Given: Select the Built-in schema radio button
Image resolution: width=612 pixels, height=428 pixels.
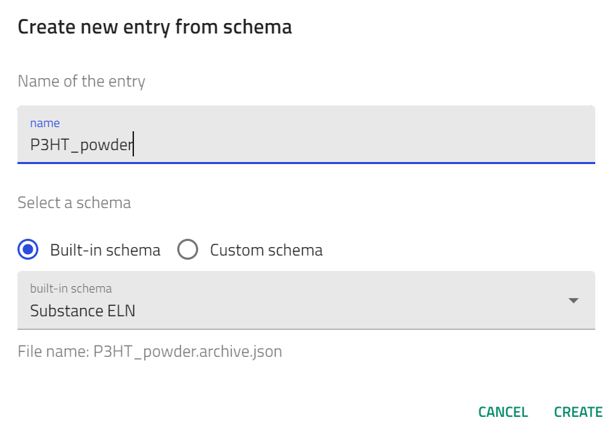Looking at the screenshot, I should tap(29, 250).
